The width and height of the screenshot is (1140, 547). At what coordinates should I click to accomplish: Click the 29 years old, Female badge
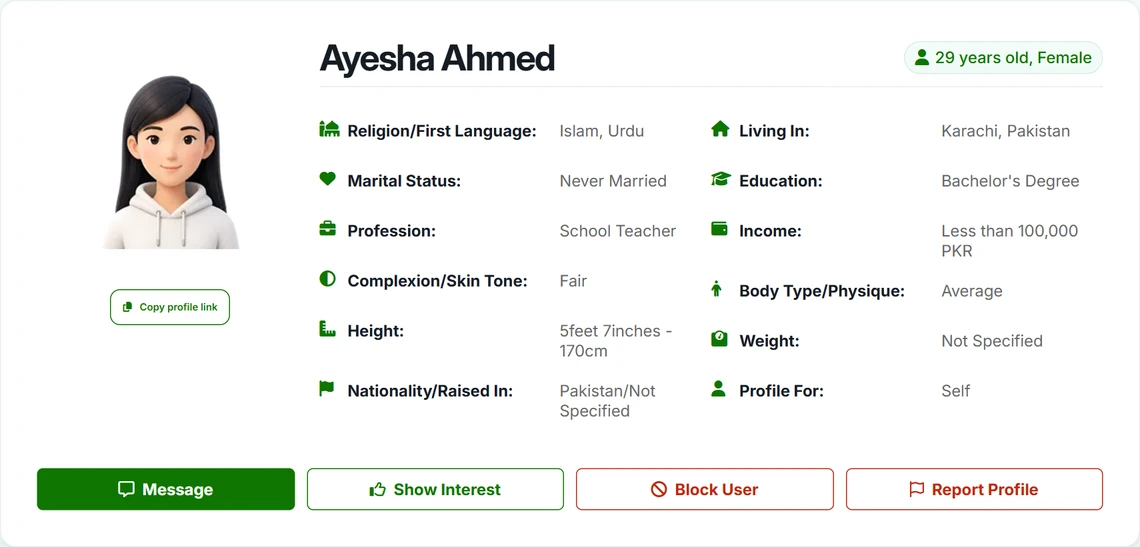tap(1003, 57)
